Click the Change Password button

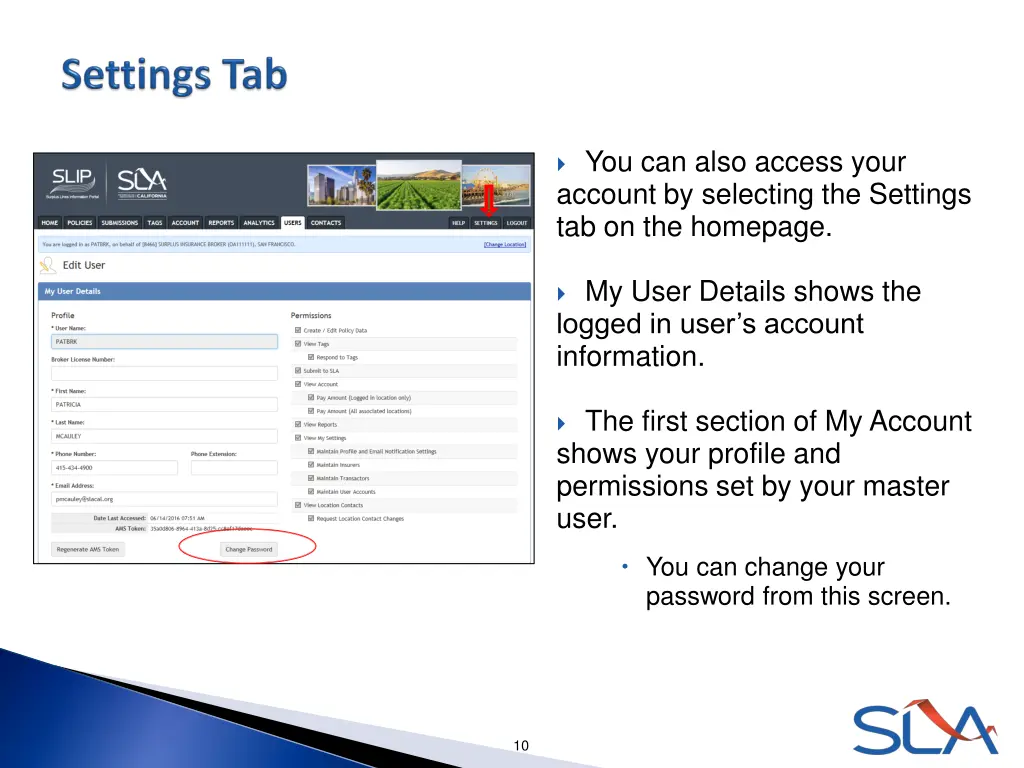(x=249, y=549)
